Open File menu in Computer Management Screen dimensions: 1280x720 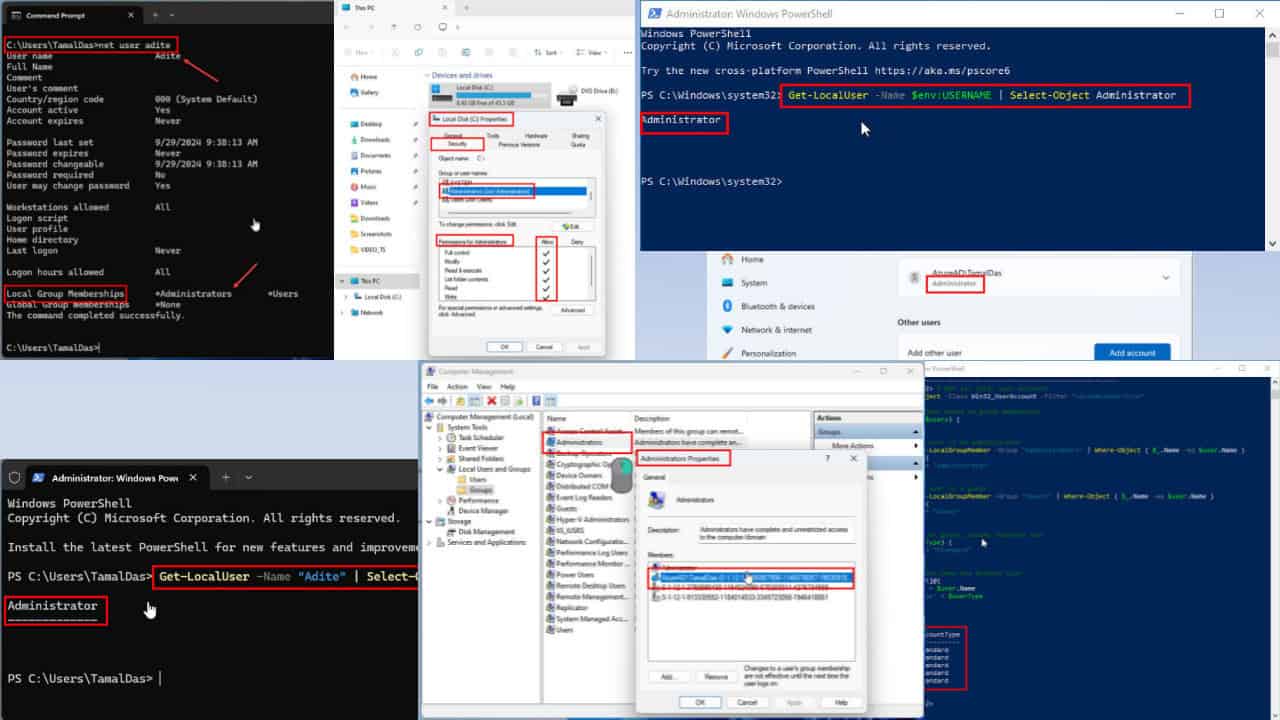pos(432,386)
